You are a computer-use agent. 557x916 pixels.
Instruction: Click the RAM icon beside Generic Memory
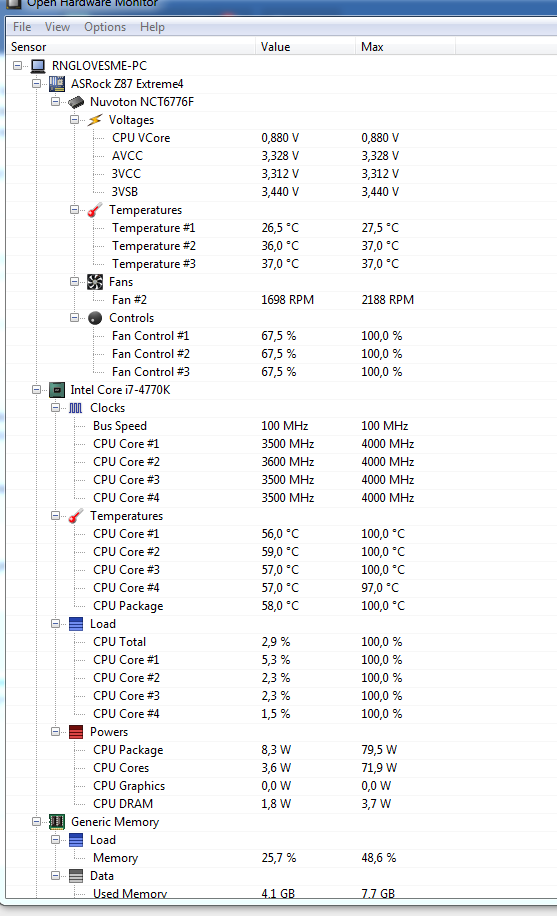pos(57,822)
